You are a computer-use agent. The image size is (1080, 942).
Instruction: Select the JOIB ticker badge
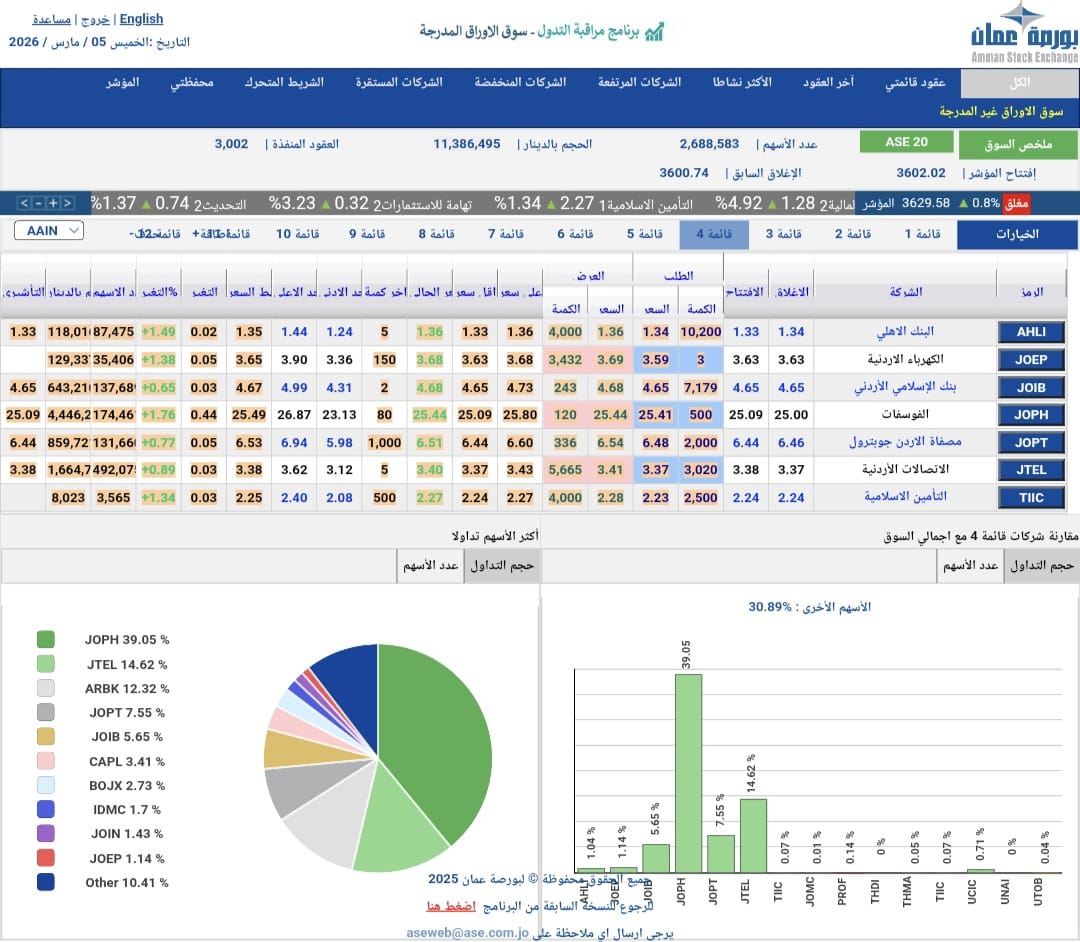coord(1030,387)
